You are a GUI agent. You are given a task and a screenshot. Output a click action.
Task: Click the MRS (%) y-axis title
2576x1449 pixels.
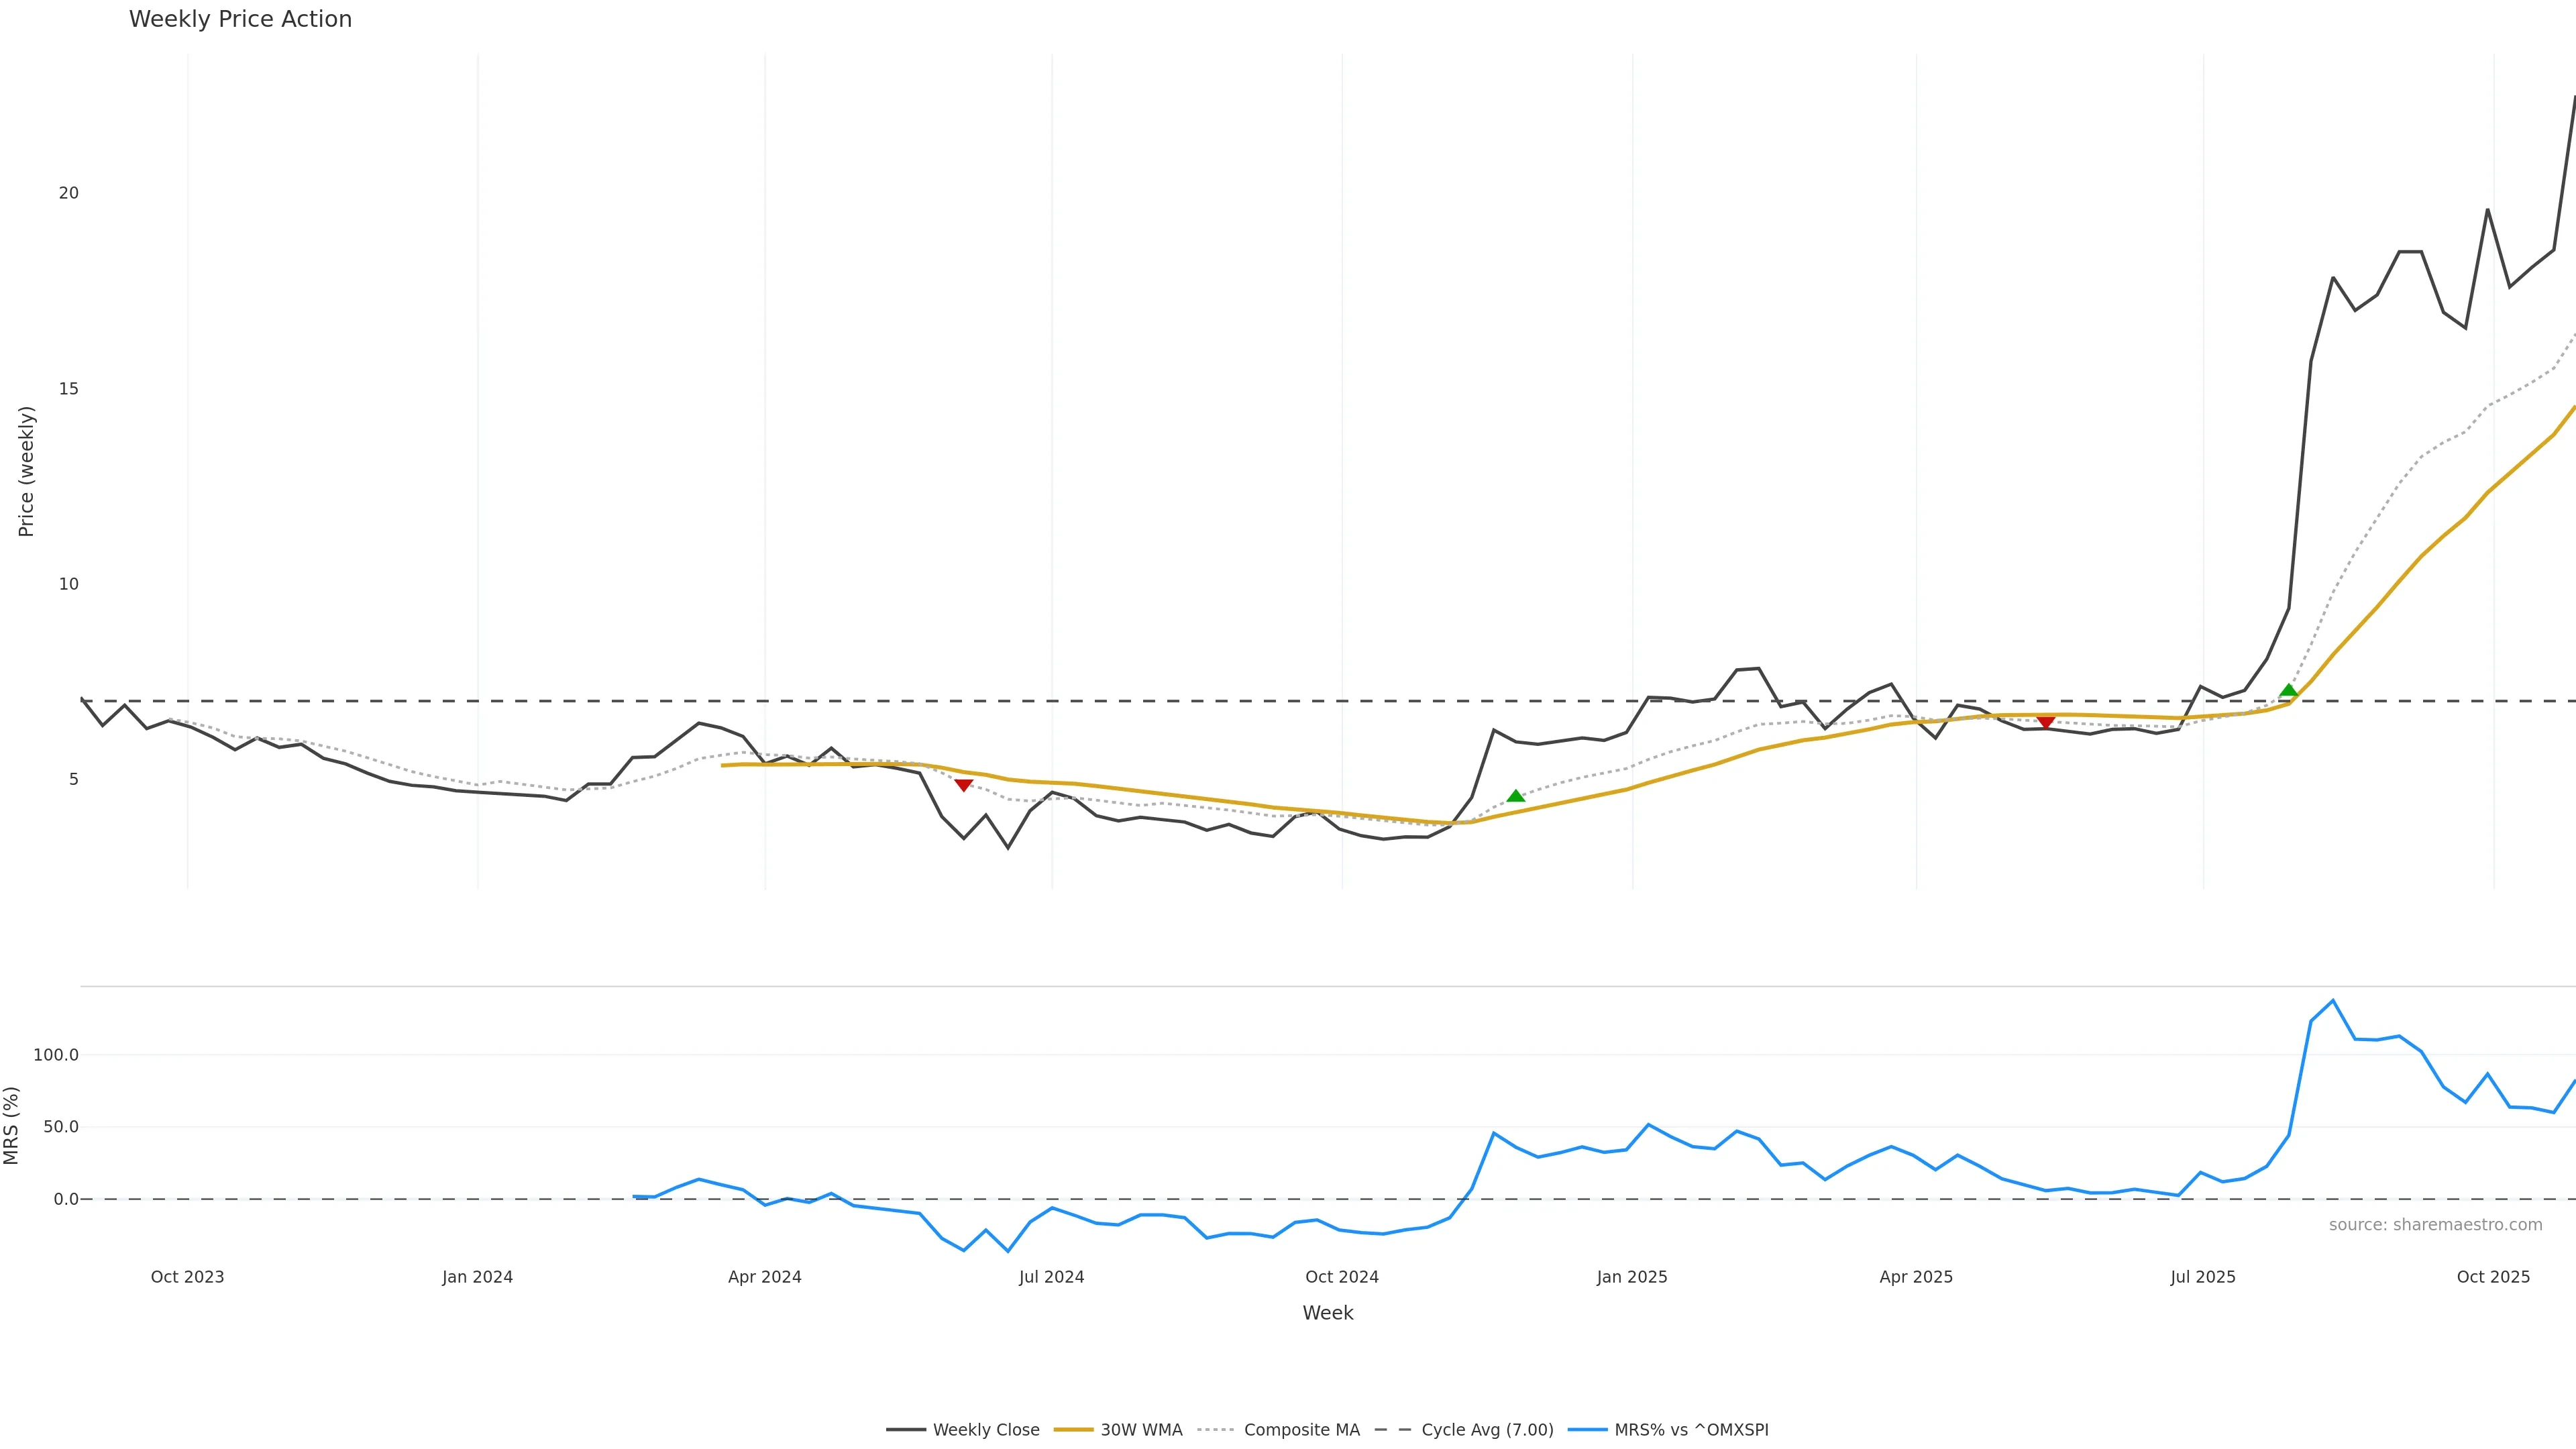coord(12,1125)
